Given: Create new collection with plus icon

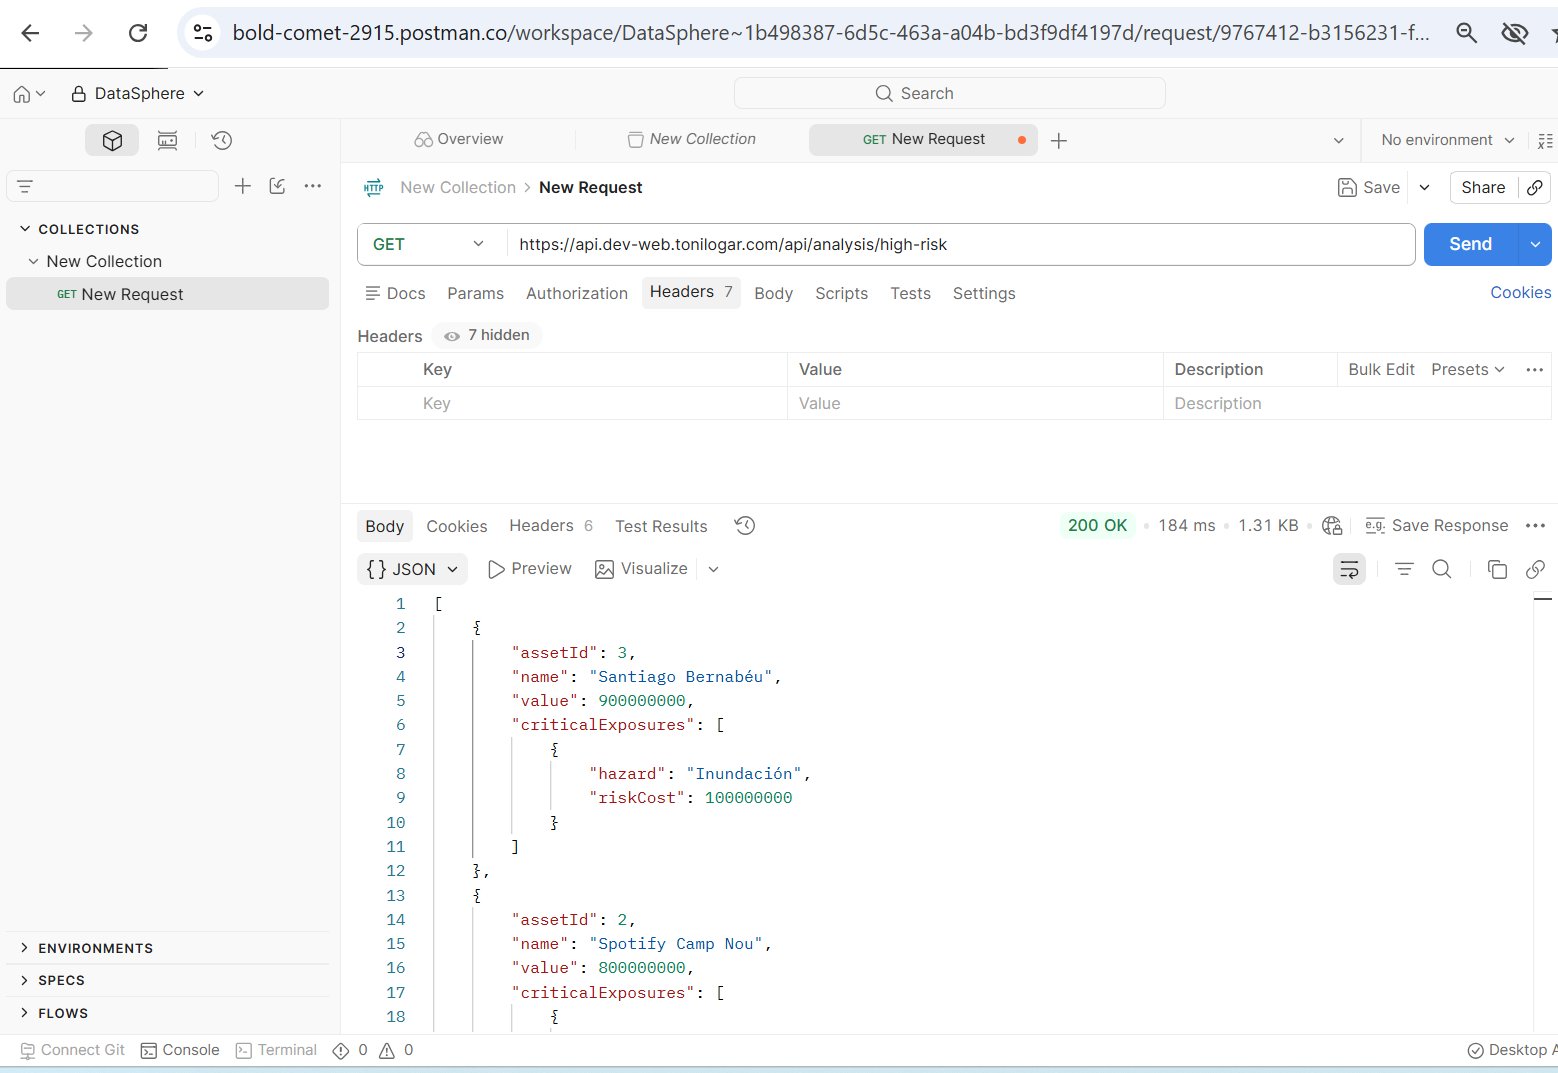Looking at the screenshot, I should pos(242,186).
